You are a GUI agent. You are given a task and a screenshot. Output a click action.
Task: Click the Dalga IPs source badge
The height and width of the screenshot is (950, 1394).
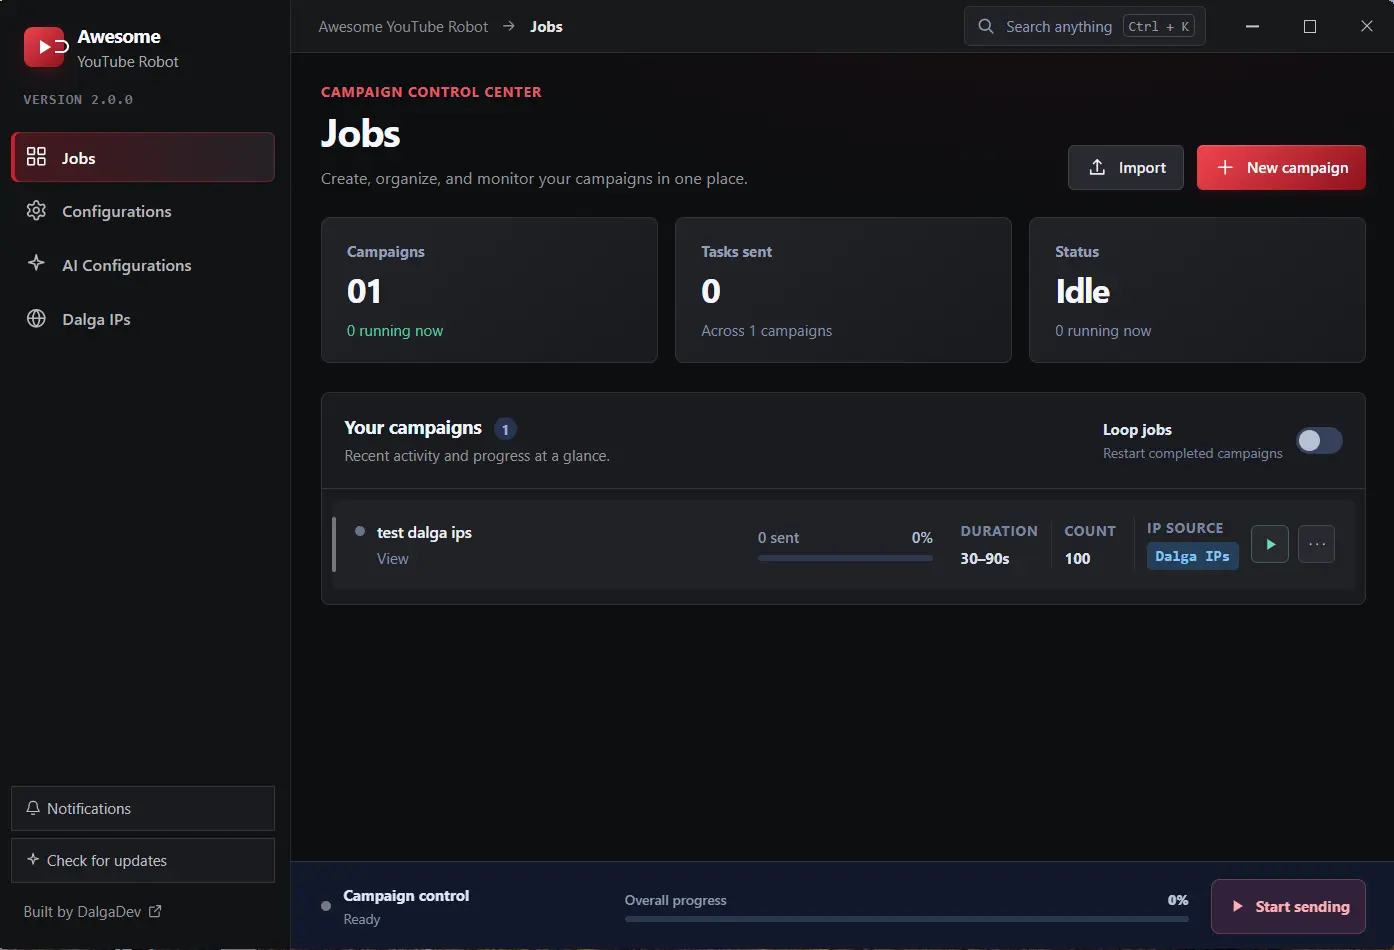[1192, 556]
